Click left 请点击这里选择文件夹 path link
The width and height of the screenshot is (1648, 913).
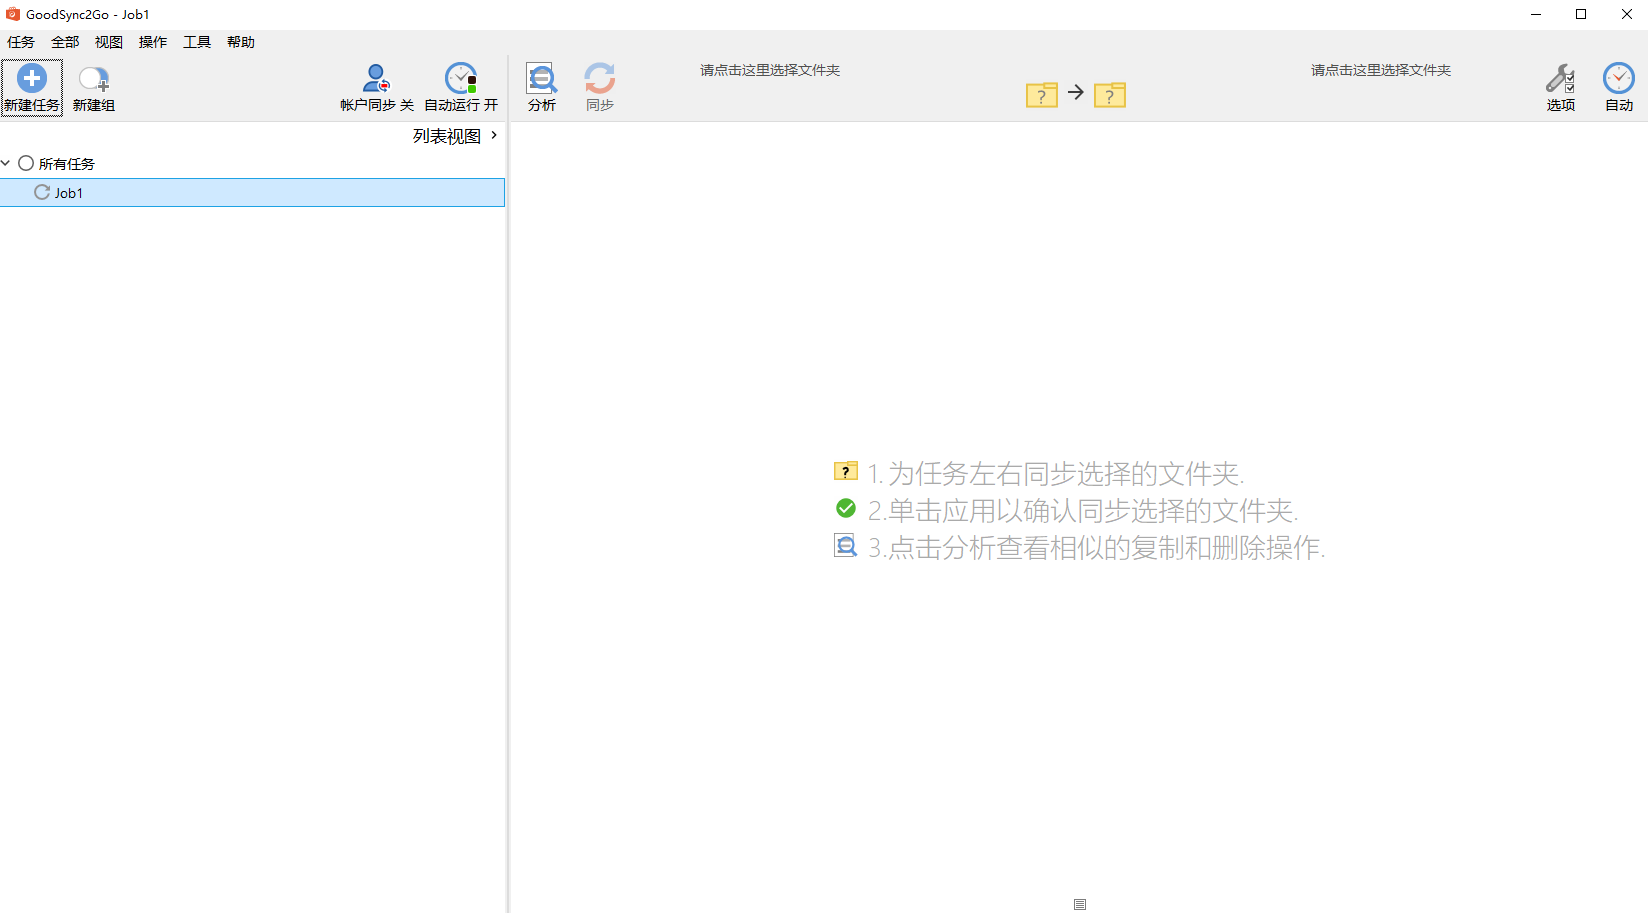click(770, 70)
